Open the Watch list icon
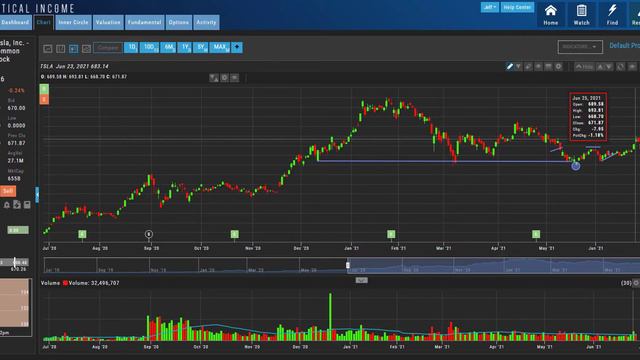The width and height of the screenshot is (640, 360). click(x=582, y=15)
